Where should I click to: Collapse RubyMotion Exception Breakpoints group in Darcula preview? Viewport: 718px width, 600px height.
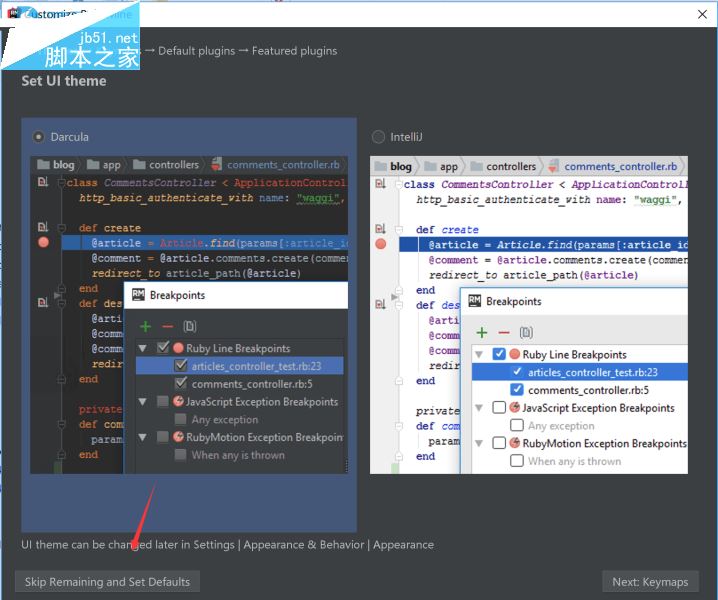click(x=142, y=437)
